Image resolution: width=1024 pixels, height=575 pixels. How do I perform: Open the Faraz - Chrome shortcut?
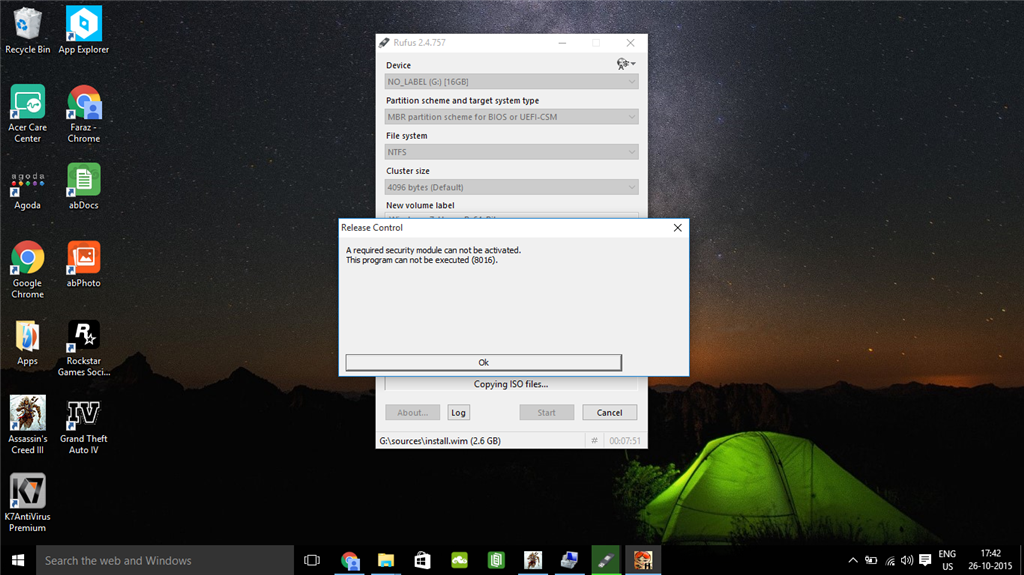84,114
